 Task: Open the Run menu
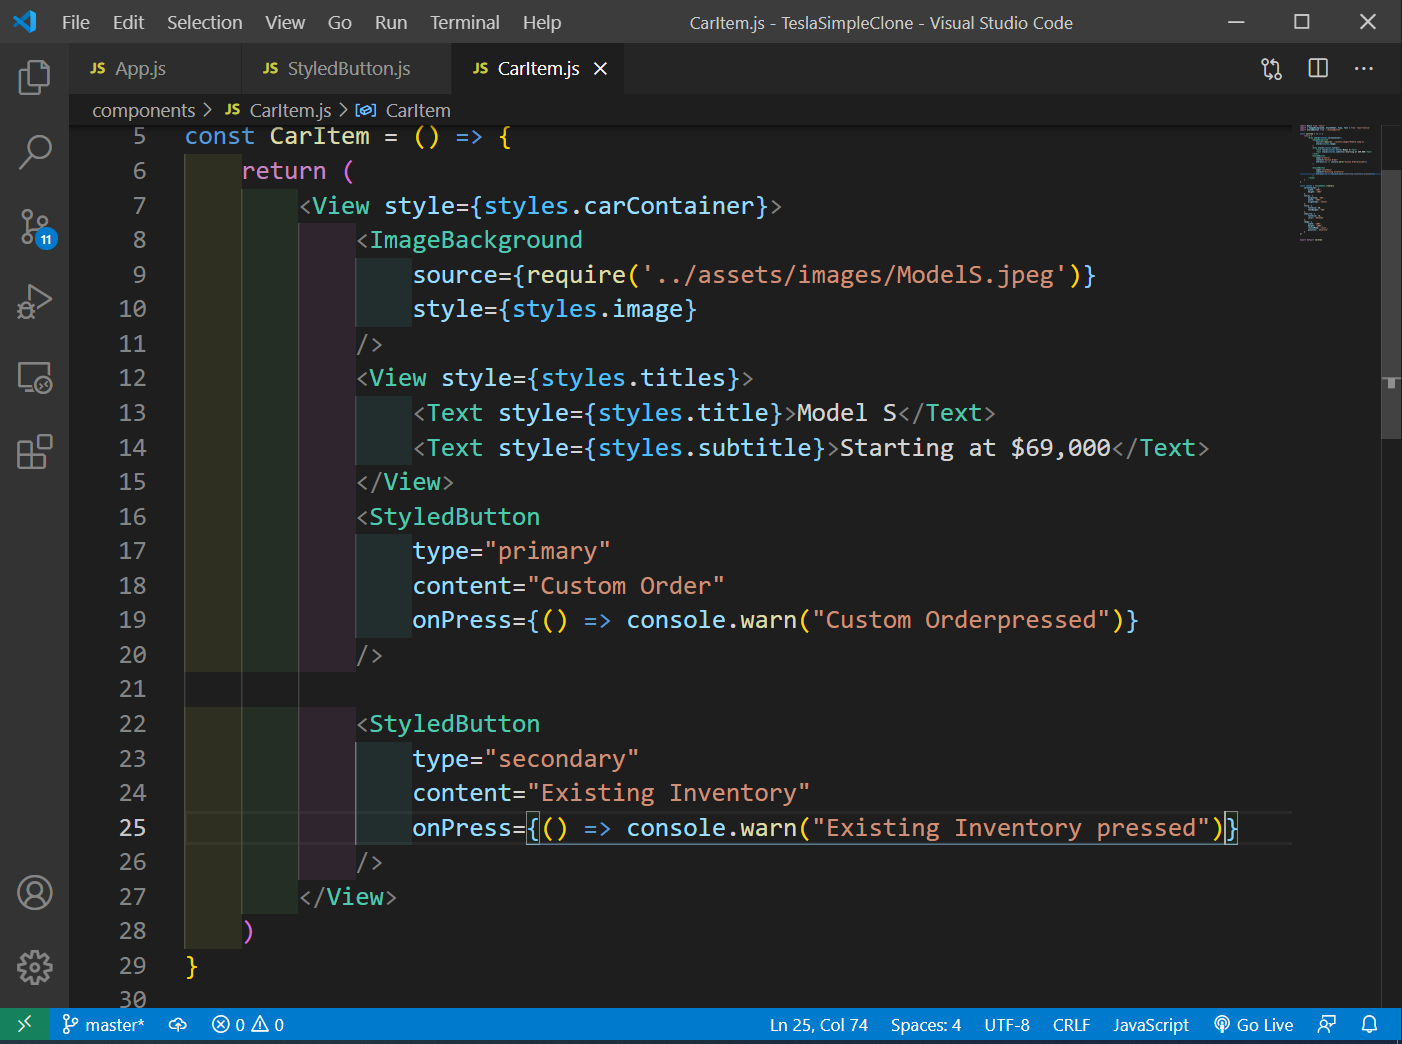click(391, 22)
